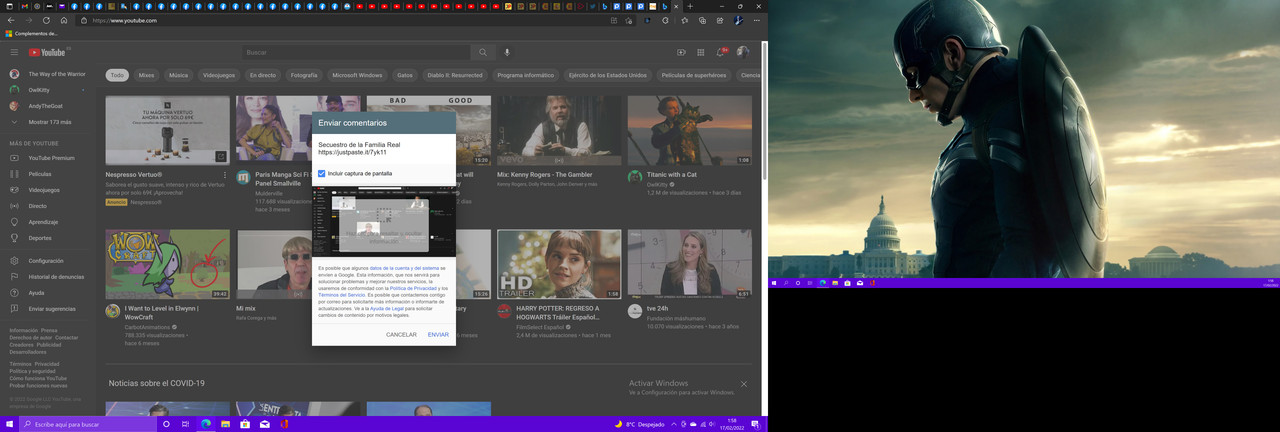Click the YouTube 'Buscar' search field

(356, 52)
